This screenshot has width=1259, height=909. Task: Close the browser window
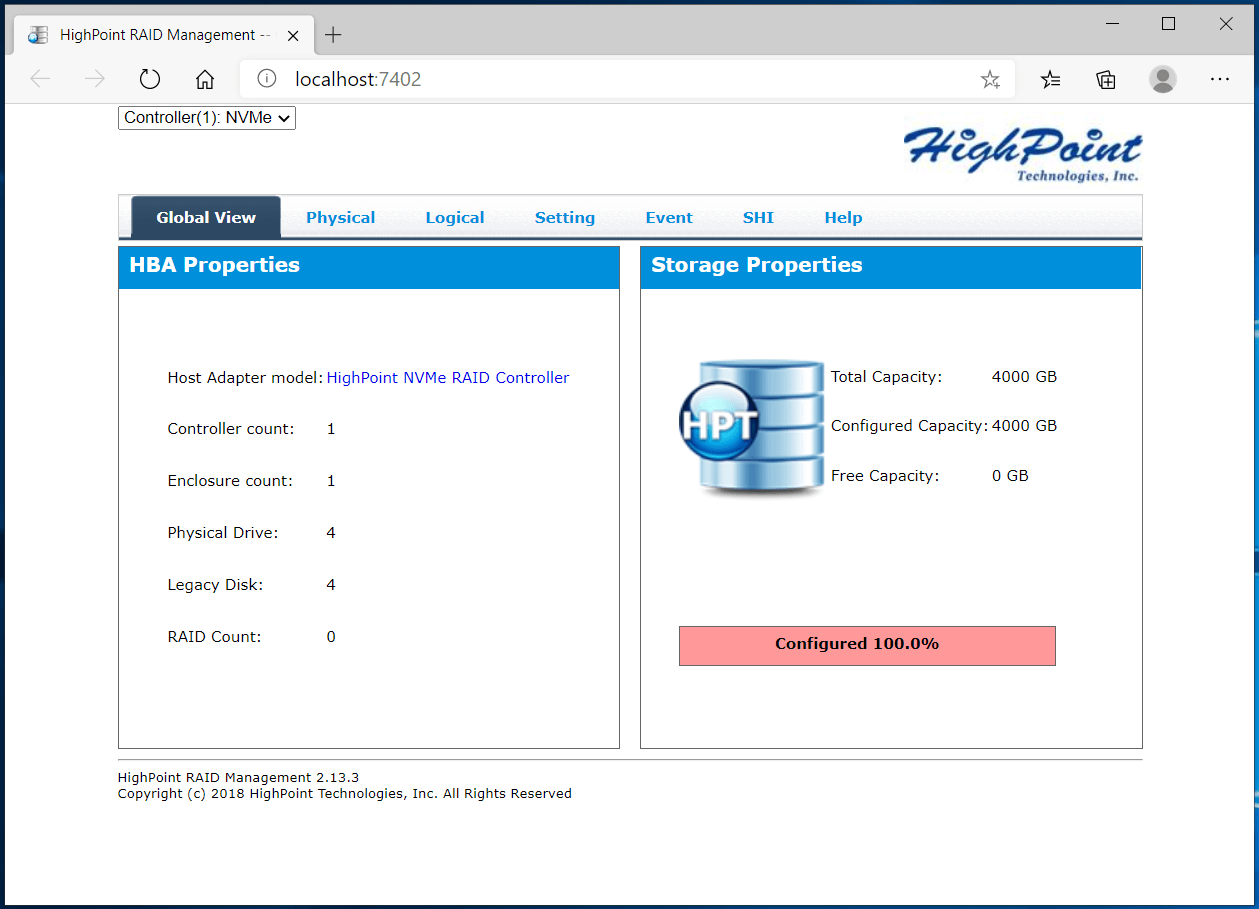coord(1226,24)
